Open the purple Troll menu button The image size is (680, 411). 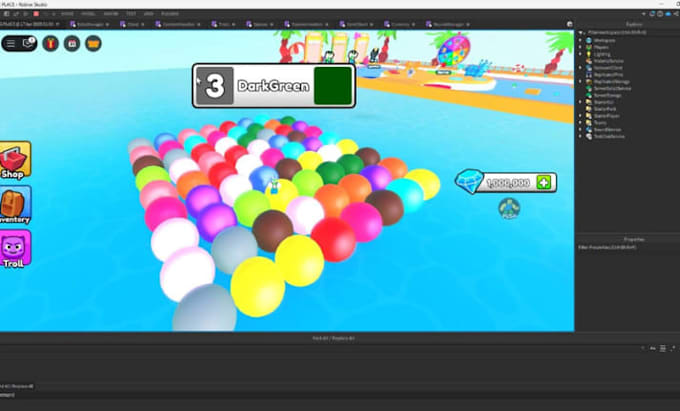click(15, 248)
